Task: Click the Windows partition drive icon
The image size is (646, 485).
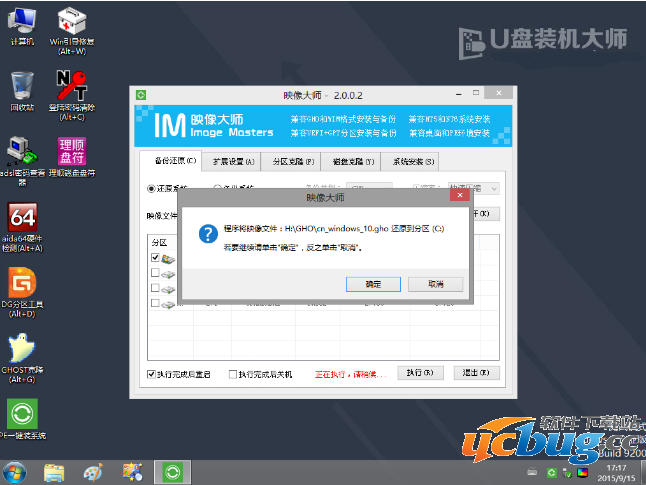Action: 168,259
